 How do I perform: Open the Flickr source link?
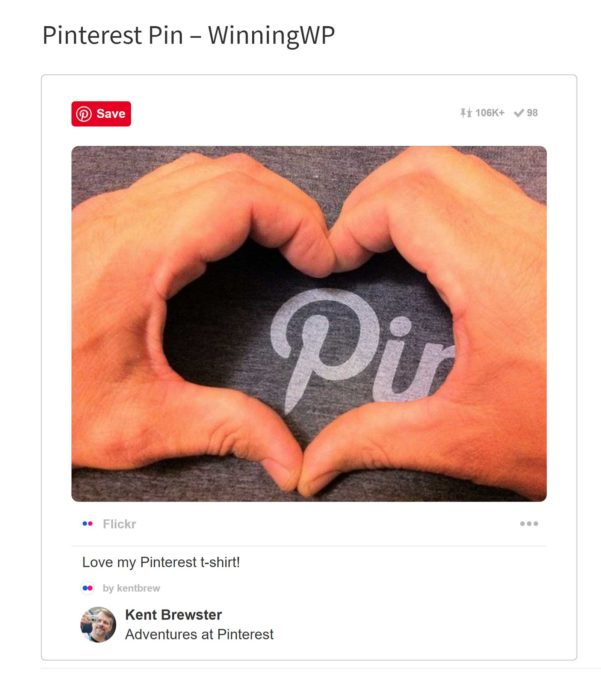tap(119, 524)
